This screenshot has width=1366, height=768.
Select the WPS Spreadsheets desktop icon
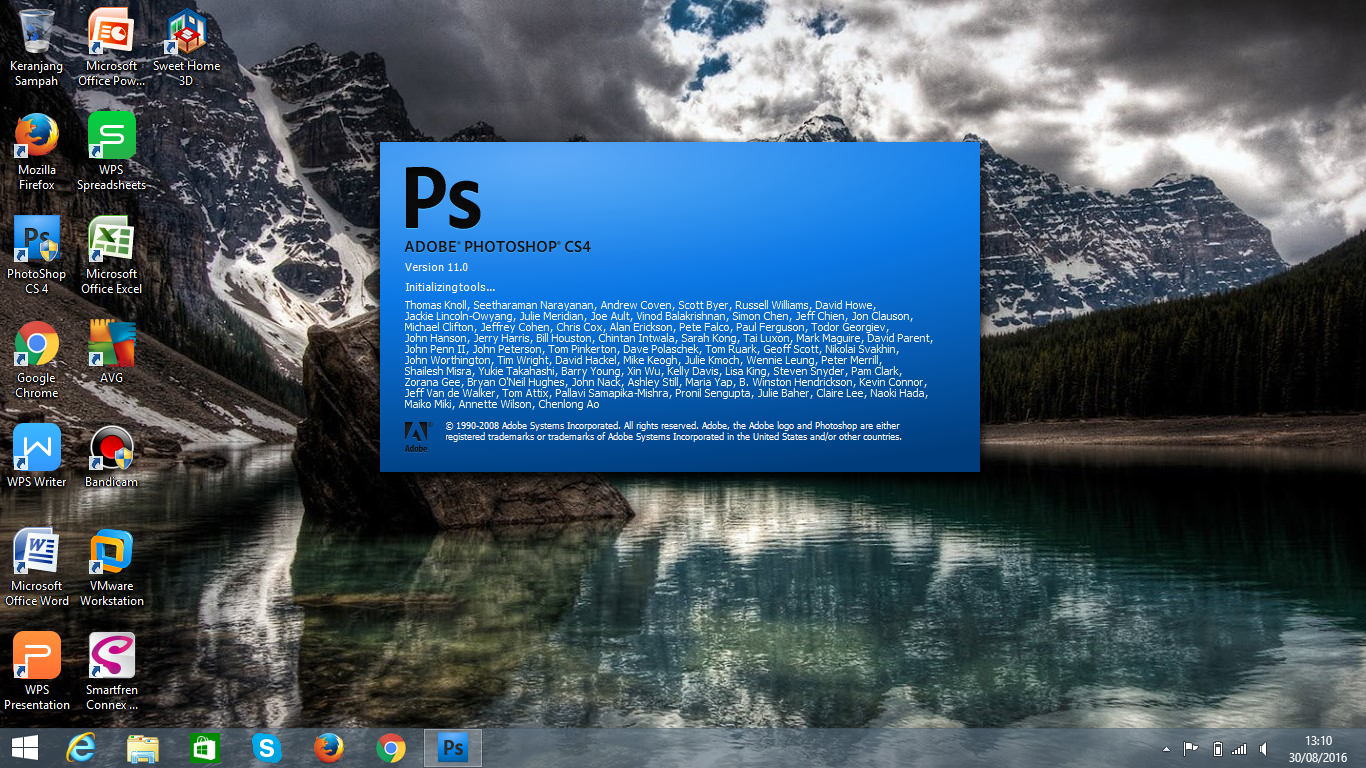112,150
